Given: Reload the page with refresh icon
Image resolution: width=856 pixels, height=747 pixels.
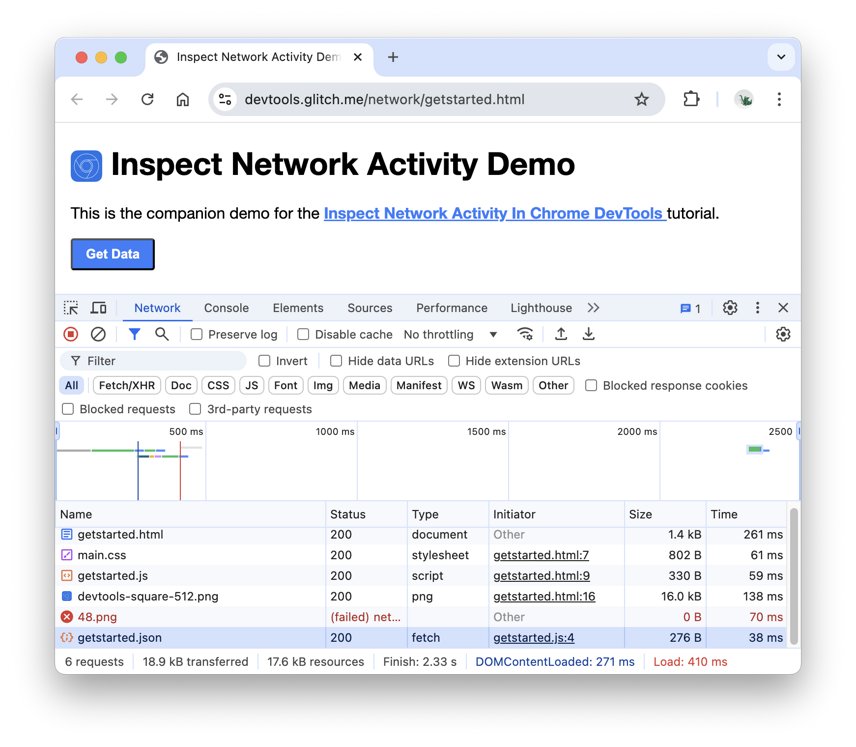Looking at the screenshot, I should point(147,99).
